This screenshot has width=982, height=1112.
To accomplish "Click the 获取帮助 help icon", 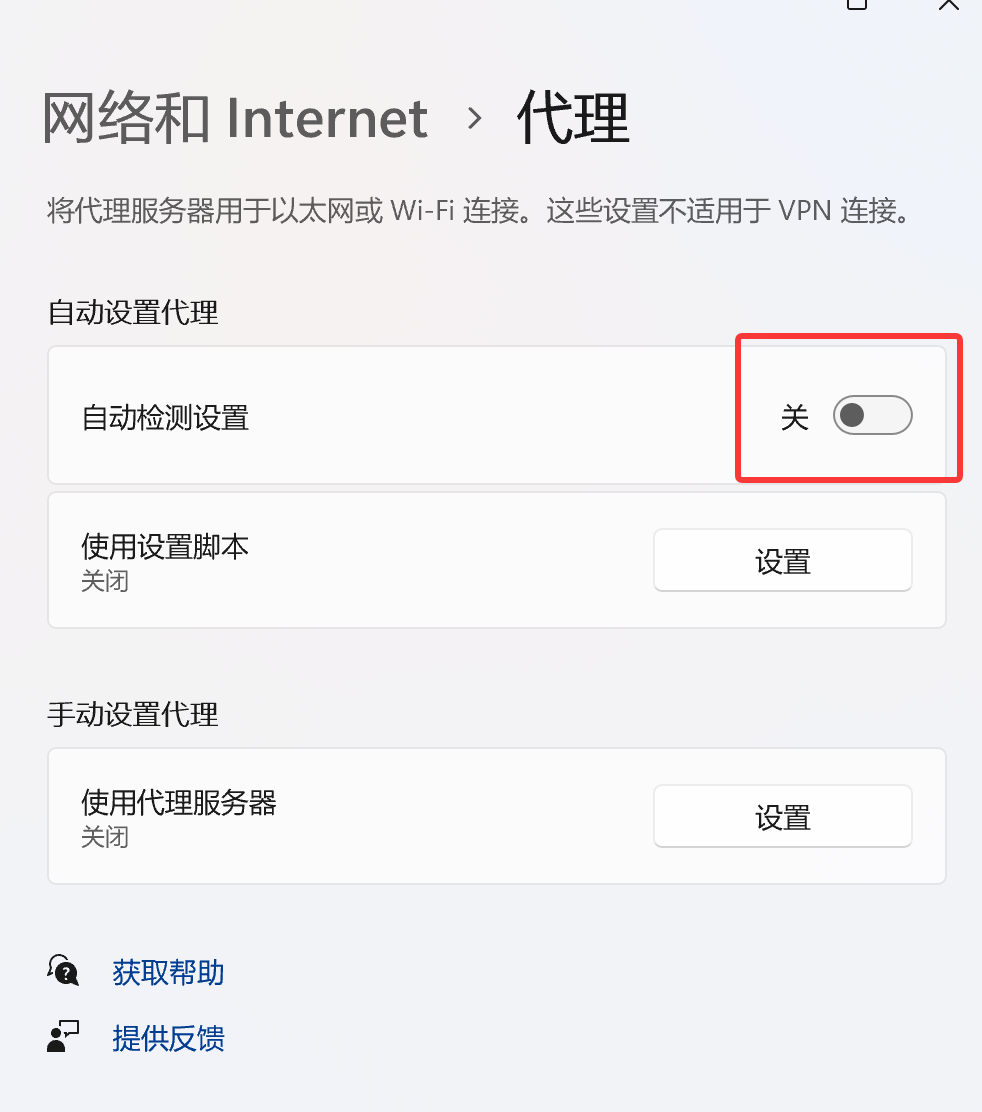I will click(x=62, y=971).
